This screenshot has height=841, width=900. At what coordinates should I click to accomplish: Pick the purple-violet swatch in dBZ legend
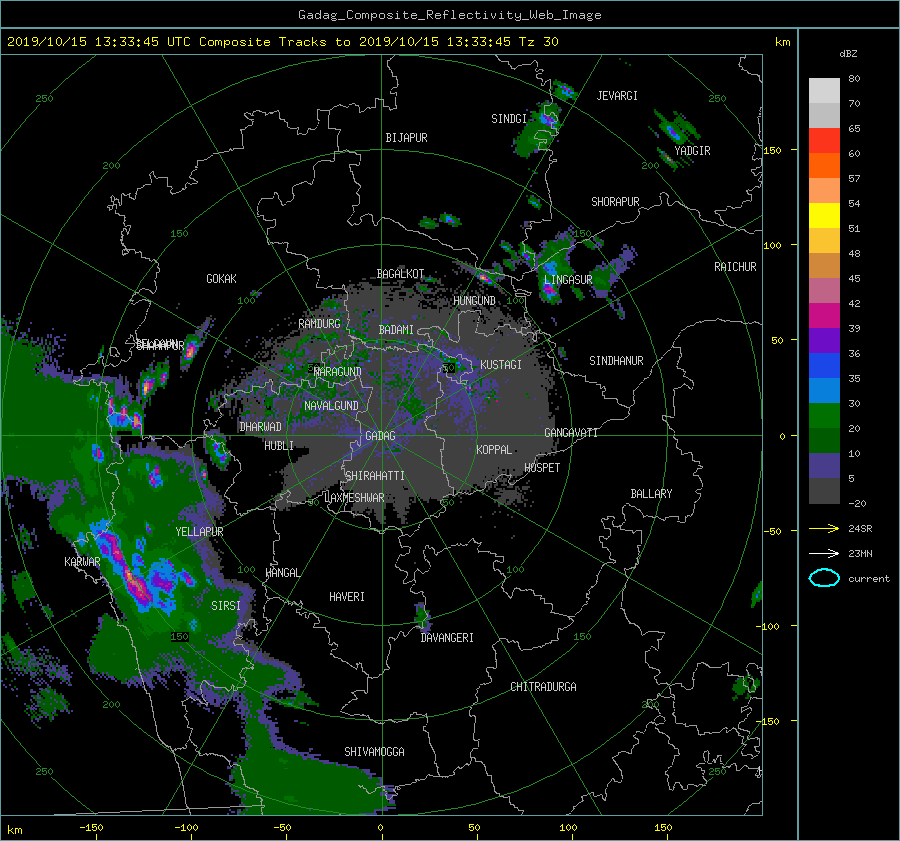click(x=824, y=341)
